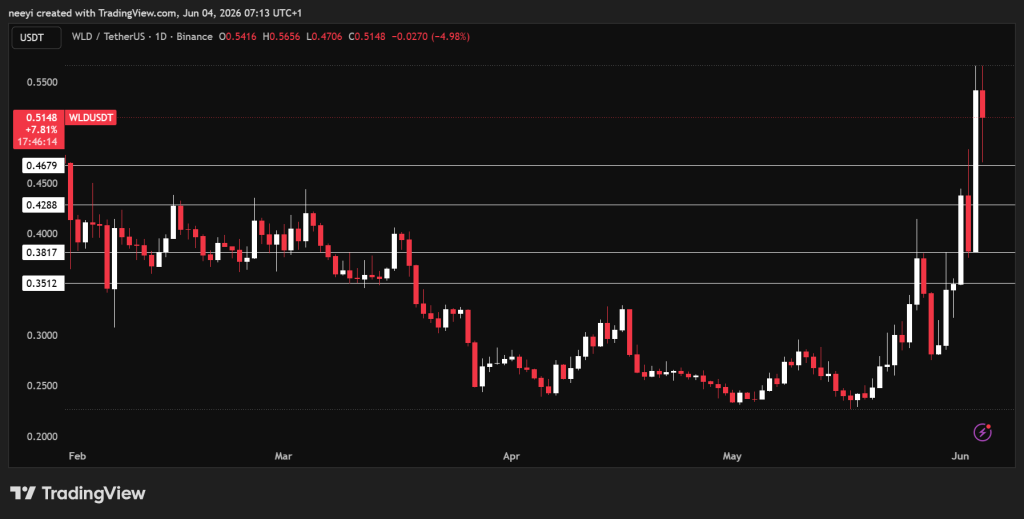Click the WLDUSDT price label tag

point(91,118)
